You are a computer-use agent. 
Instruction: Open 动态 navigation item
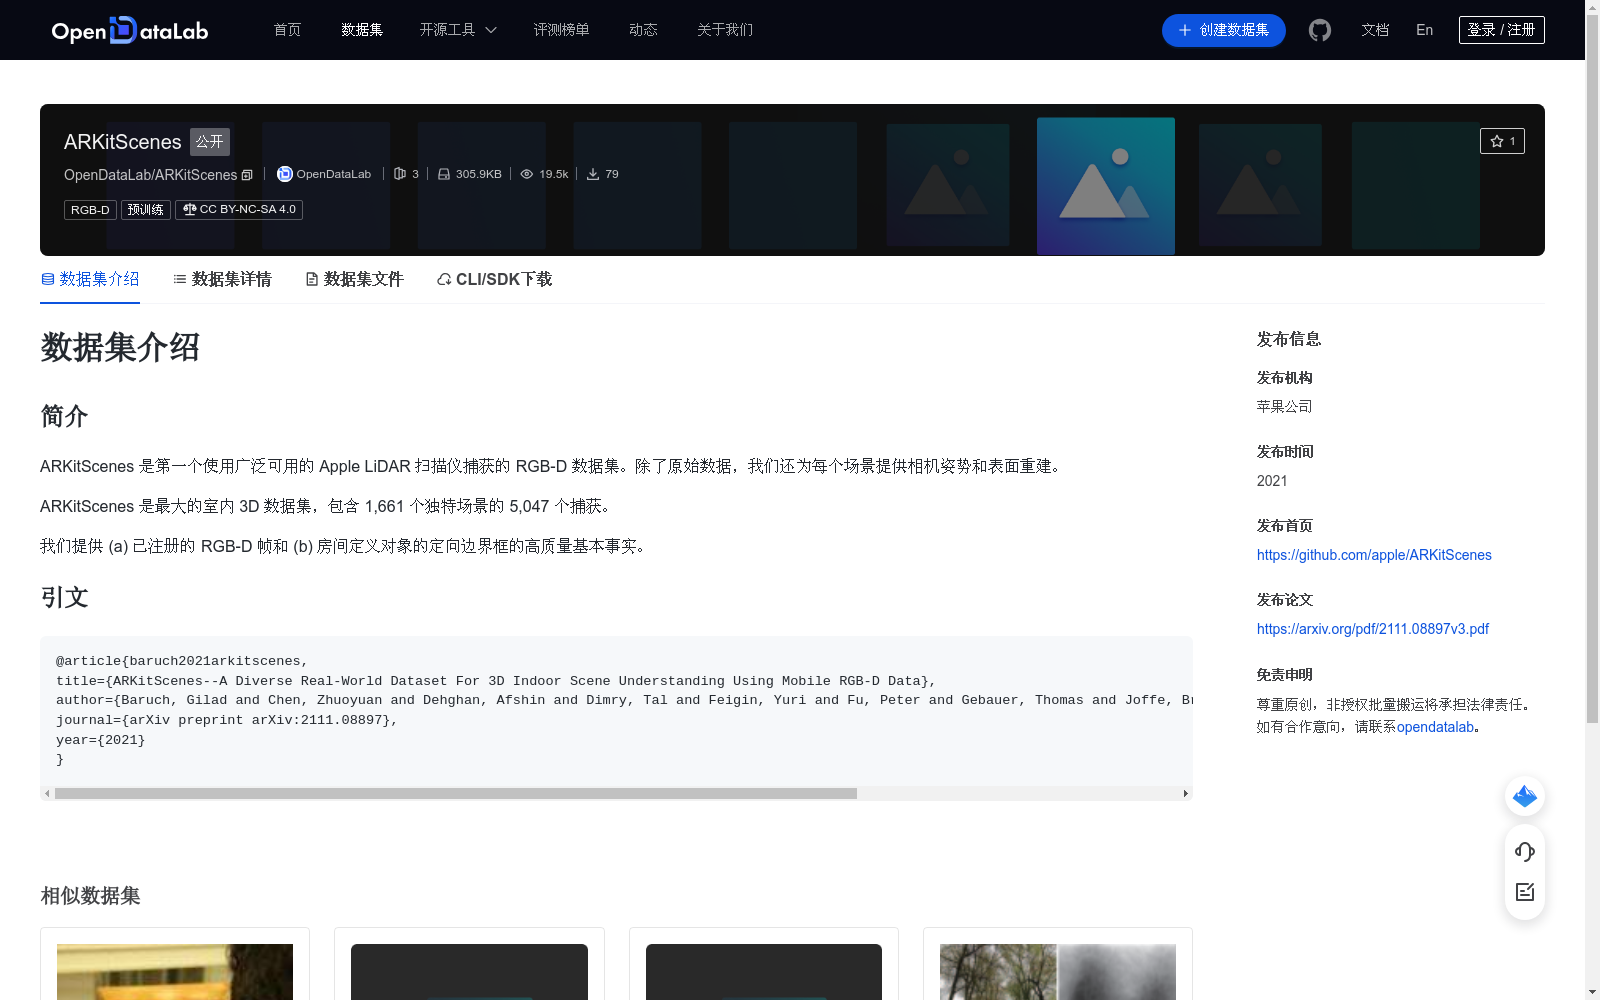click(x=643, y=30)
